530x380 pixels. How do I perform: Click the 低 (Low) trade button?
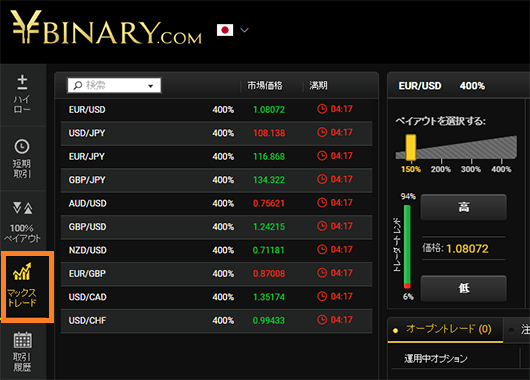(463, 288)
